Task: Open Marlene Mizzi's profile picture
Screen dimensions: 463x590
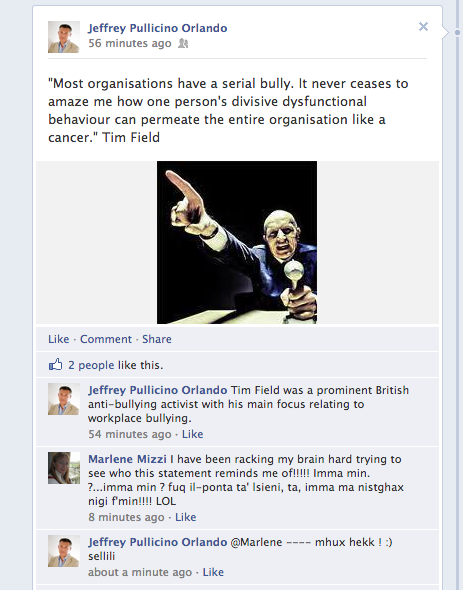Action: pyautogui.click(x=64, y=468)
